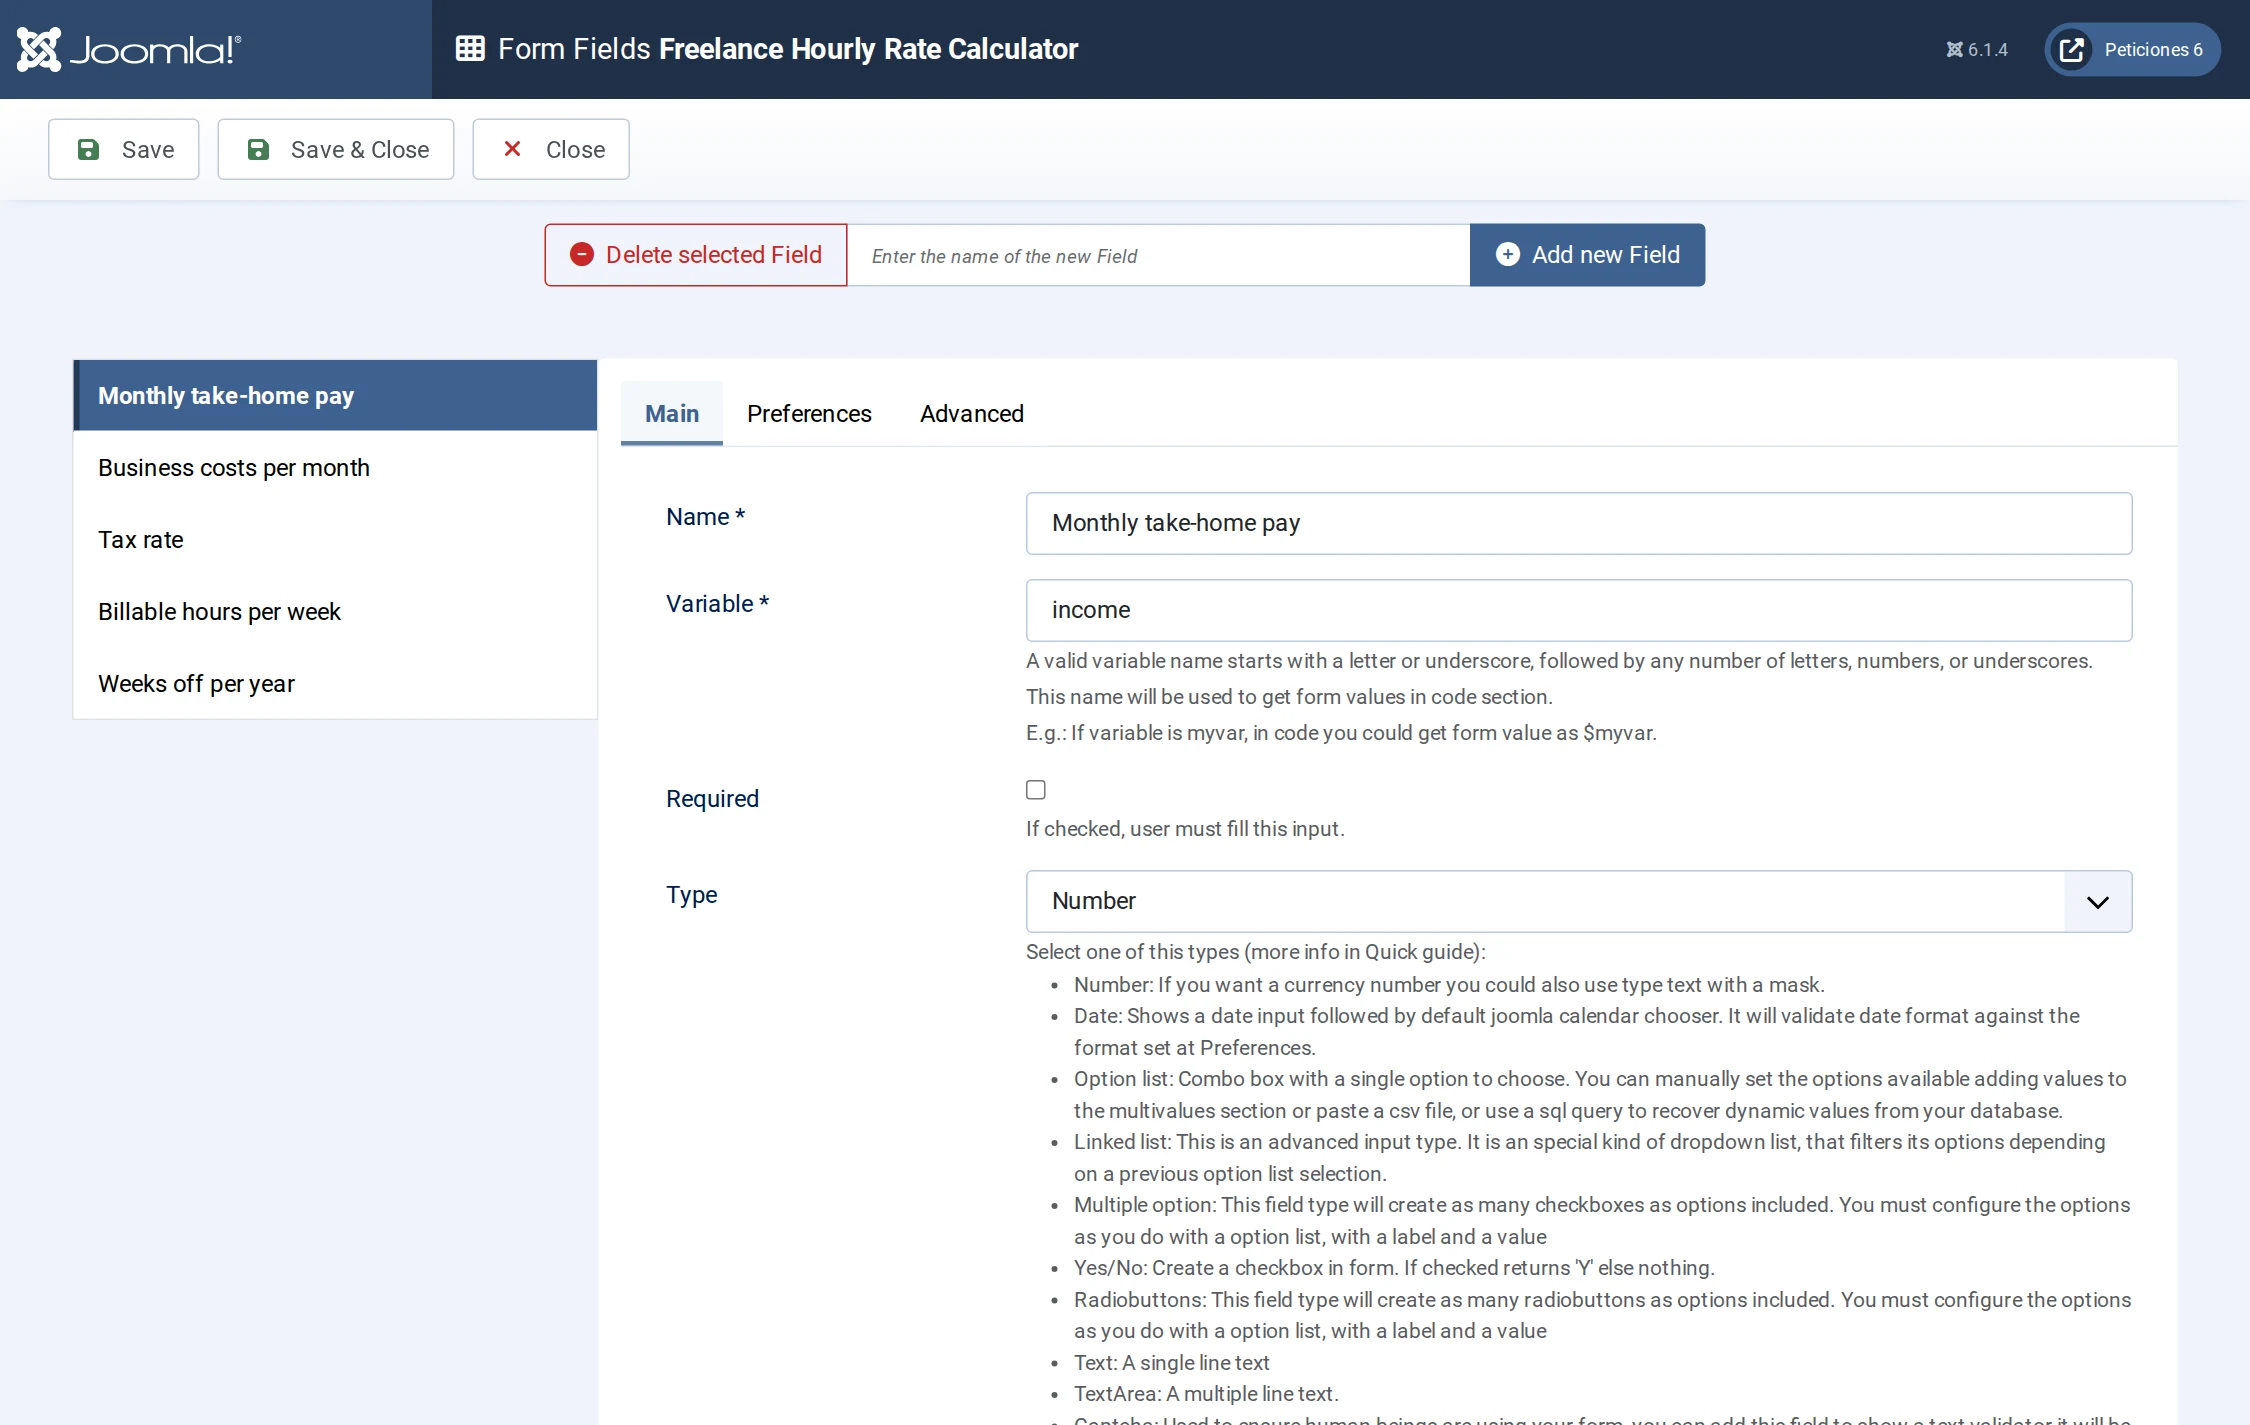The image size is (2250, 1425).
Task: Click the Variable * label
Action: [718, 604]
